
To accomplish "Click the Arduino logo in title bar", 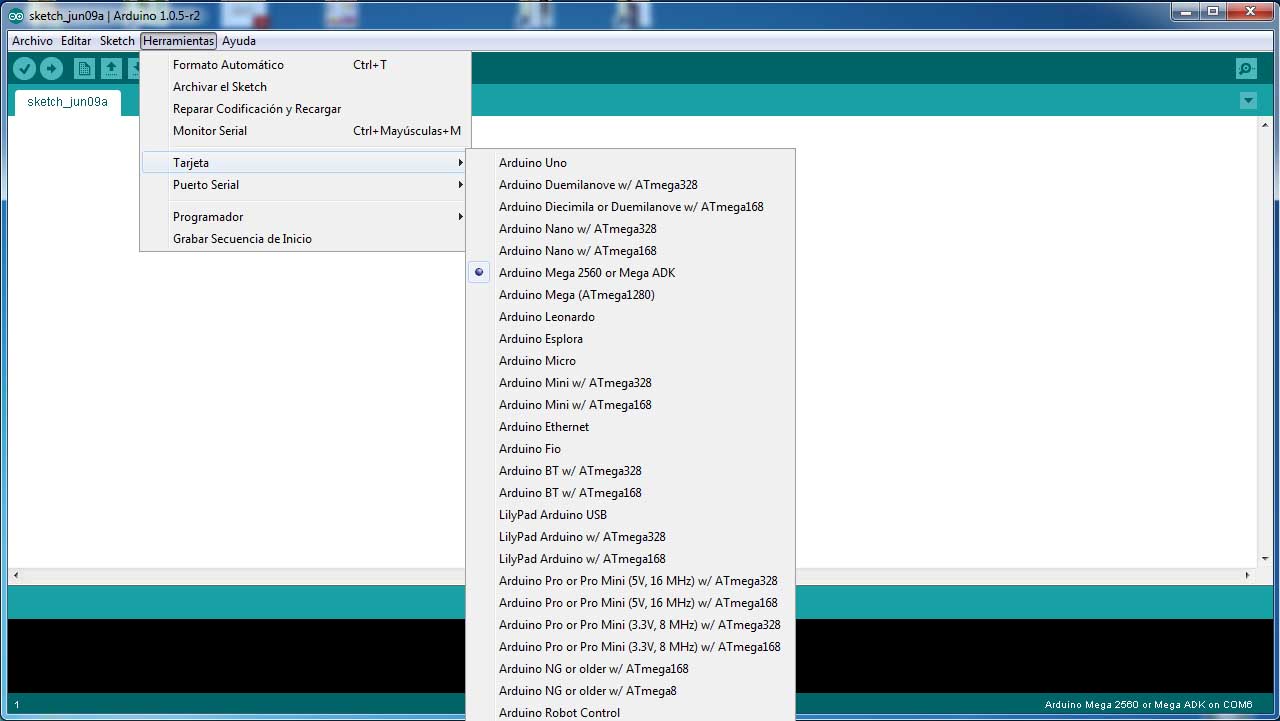I will point(16,15).
